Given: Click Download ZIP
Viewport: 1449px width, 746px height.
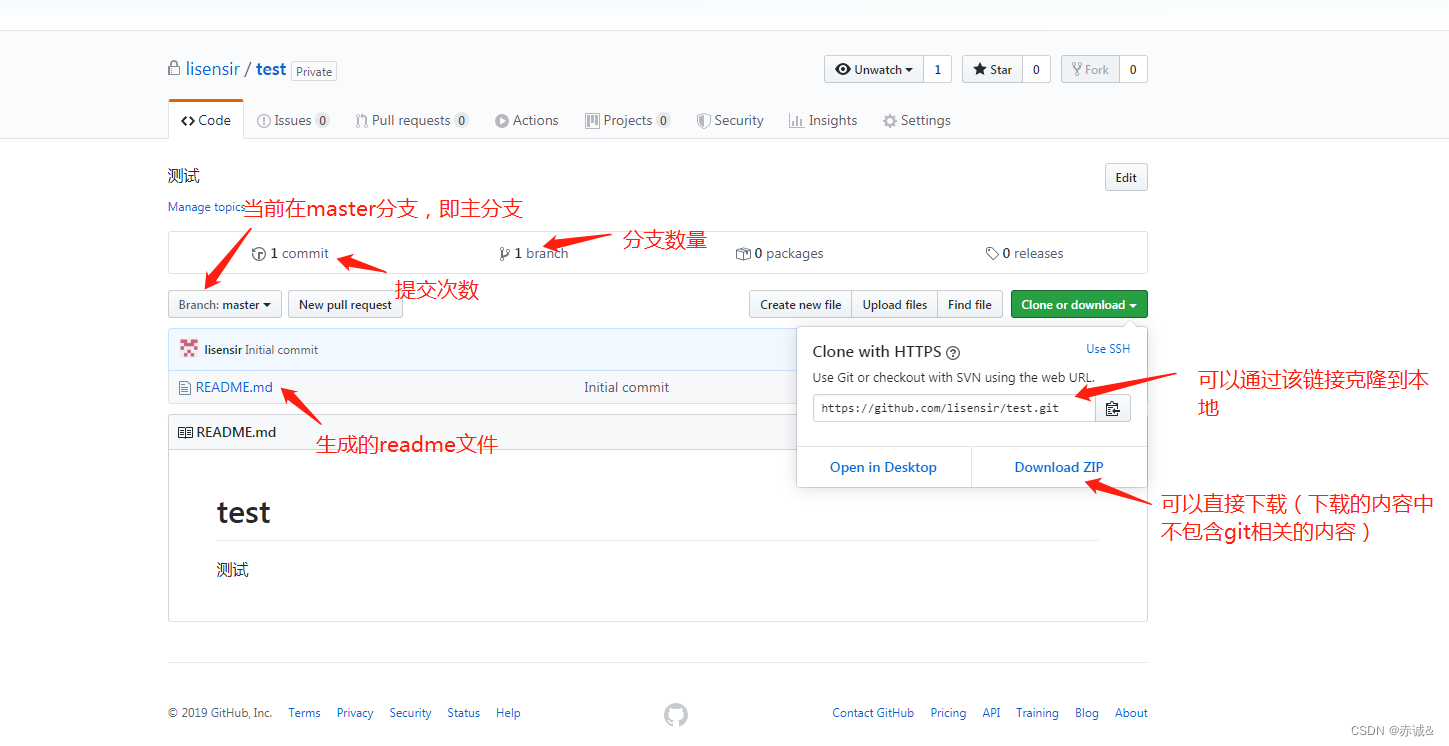Looking at the screenshot, I should tap(1059, 467).
